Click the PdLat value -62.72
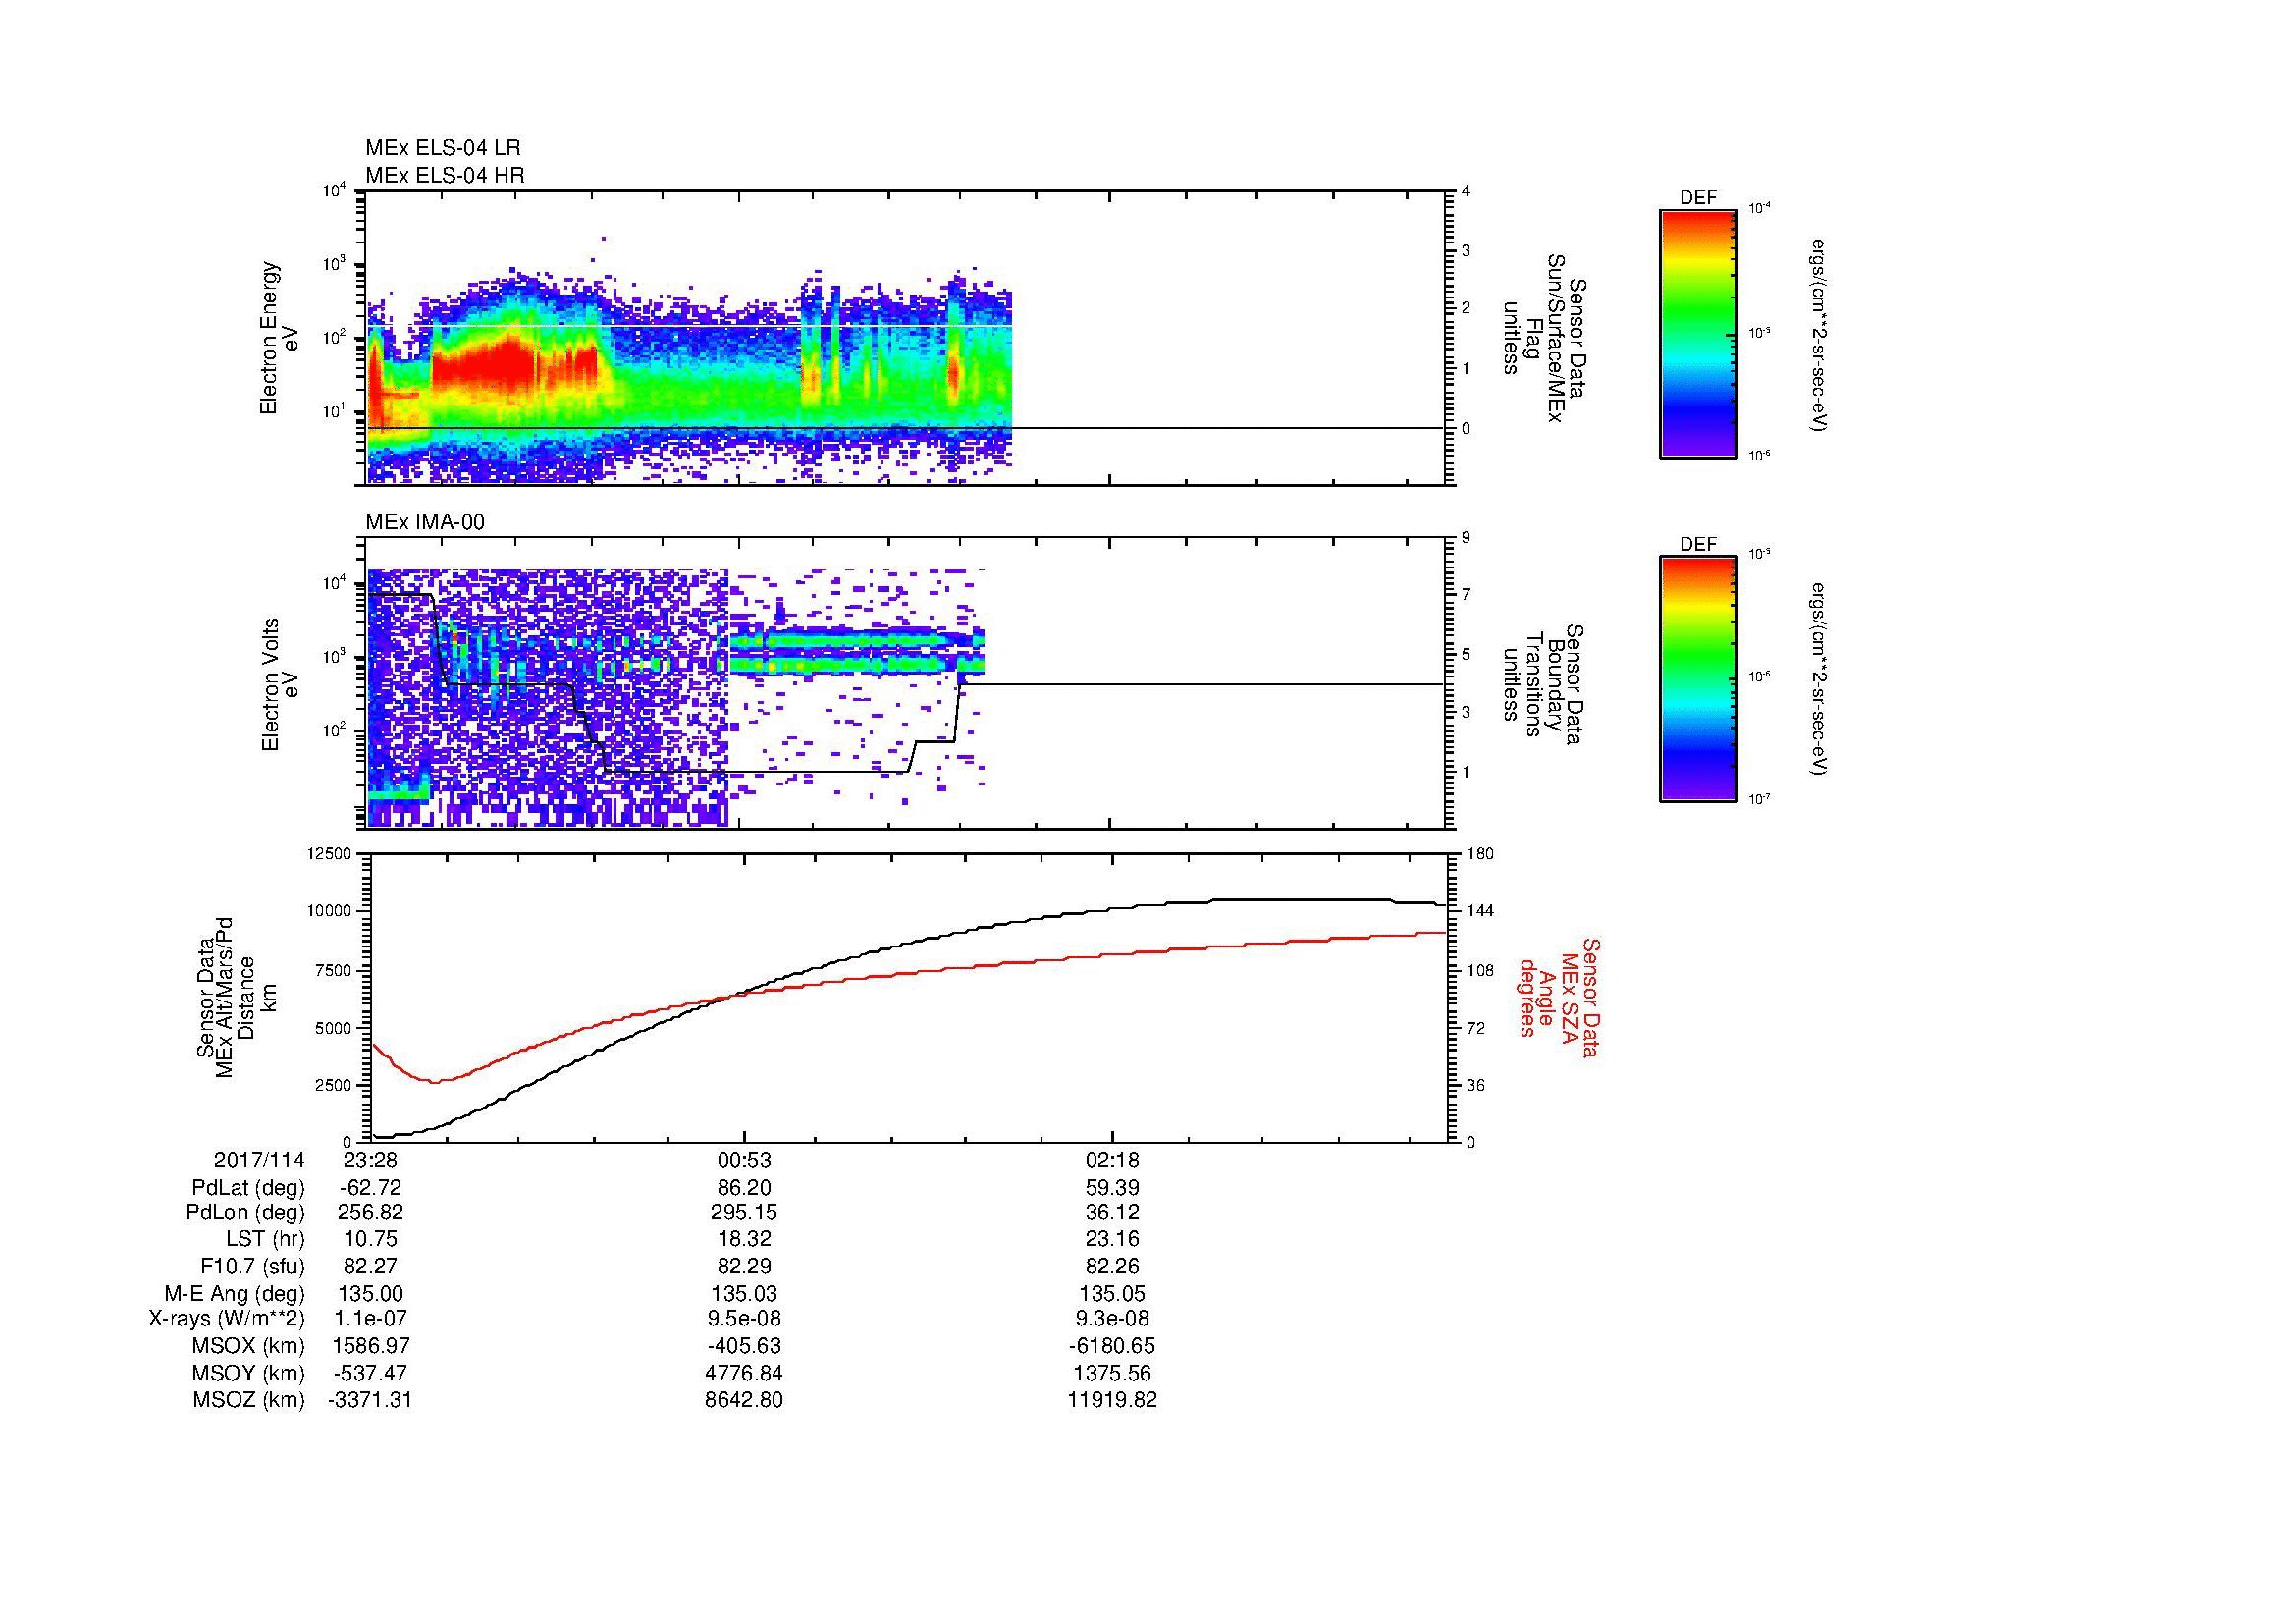Image resolution: width=2296 pixels, height=1623 pixels. click(x=370, y=1188)
